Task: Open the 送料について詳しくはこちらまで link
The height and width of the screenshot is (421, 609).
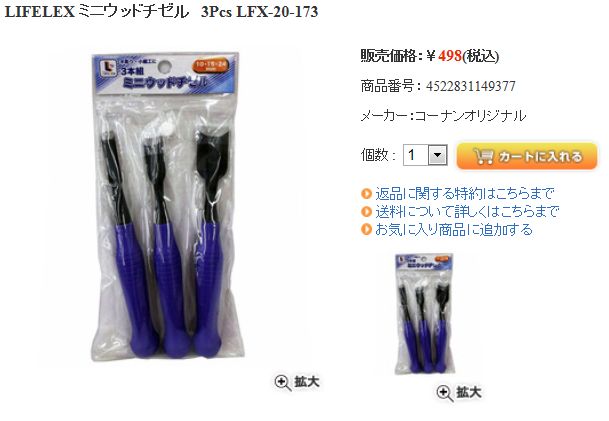Action: (x=467, y=212)
